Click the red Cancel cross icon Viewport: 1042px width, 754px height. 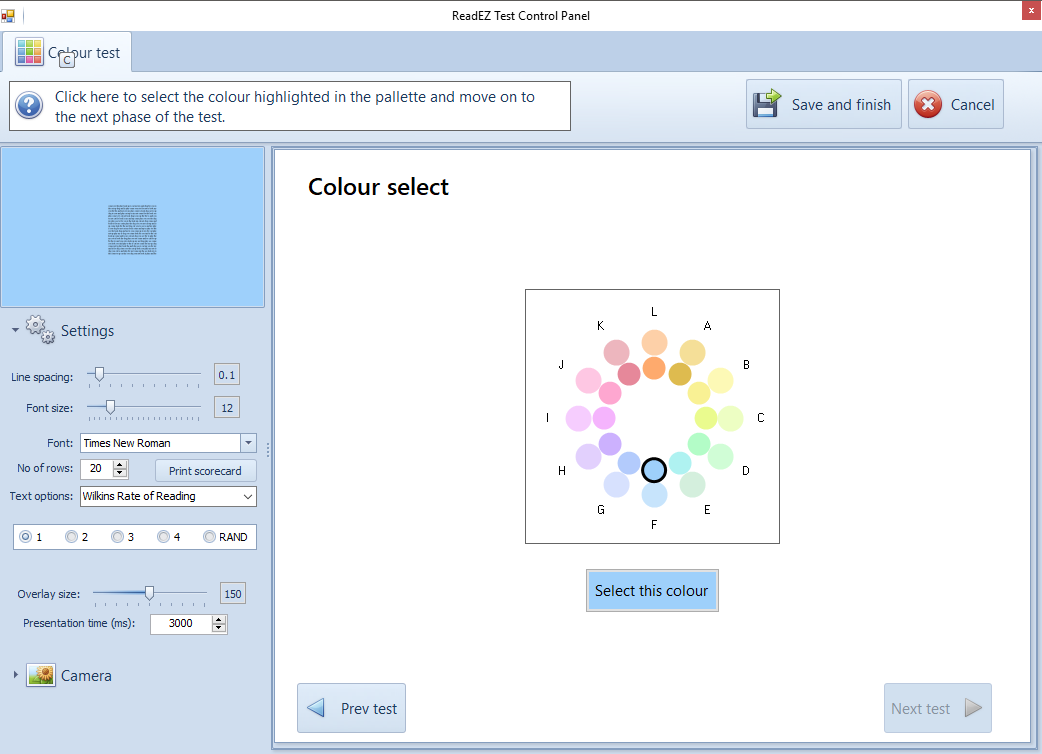(x=928, y=104)
